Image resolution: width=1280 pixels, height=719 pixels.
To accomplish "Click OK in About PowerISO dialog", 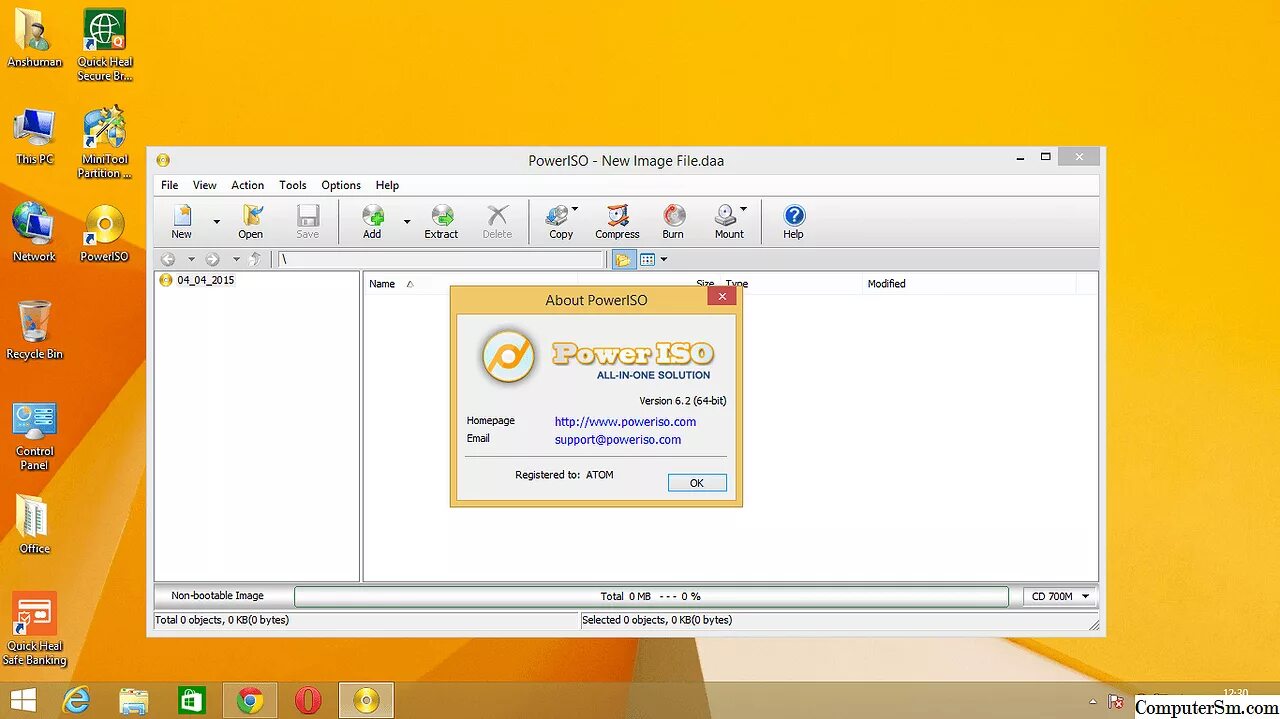I will [x=697, y=483].
